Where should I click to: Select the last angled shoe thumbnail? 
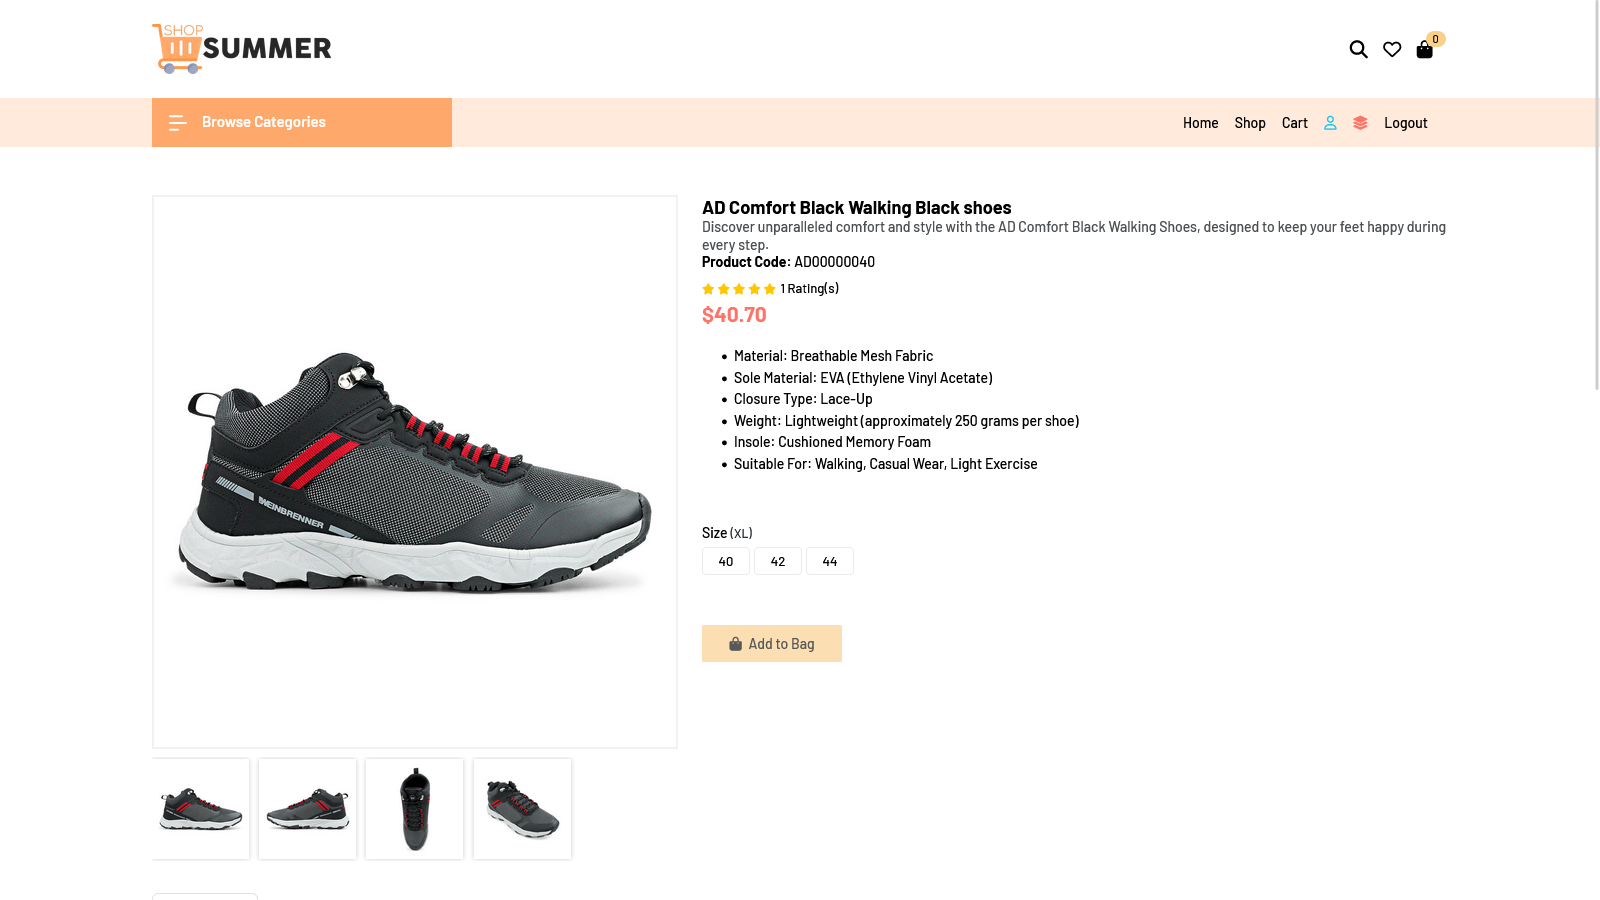(522, 809)
